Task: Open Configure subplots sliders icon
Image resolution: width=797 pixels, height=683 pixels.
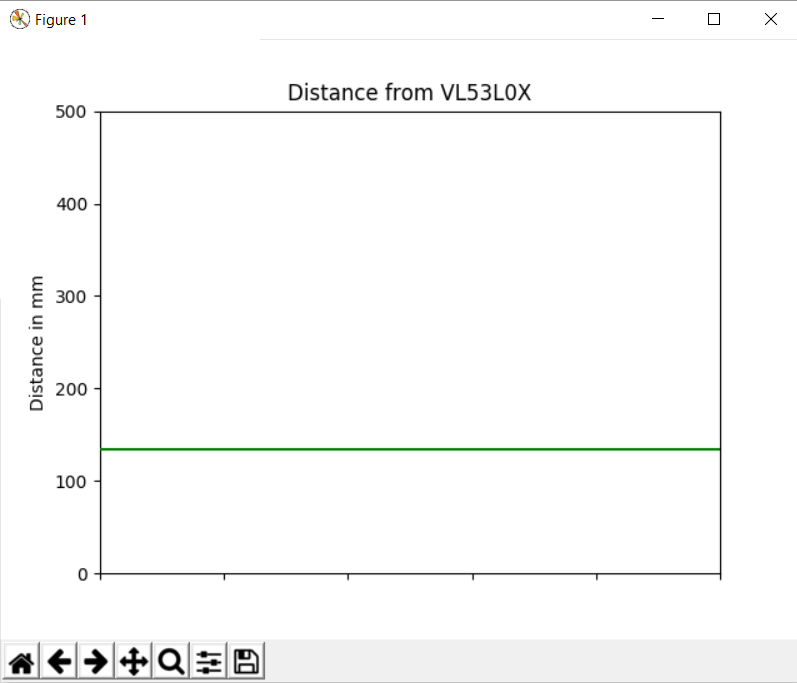Action: 209,661
